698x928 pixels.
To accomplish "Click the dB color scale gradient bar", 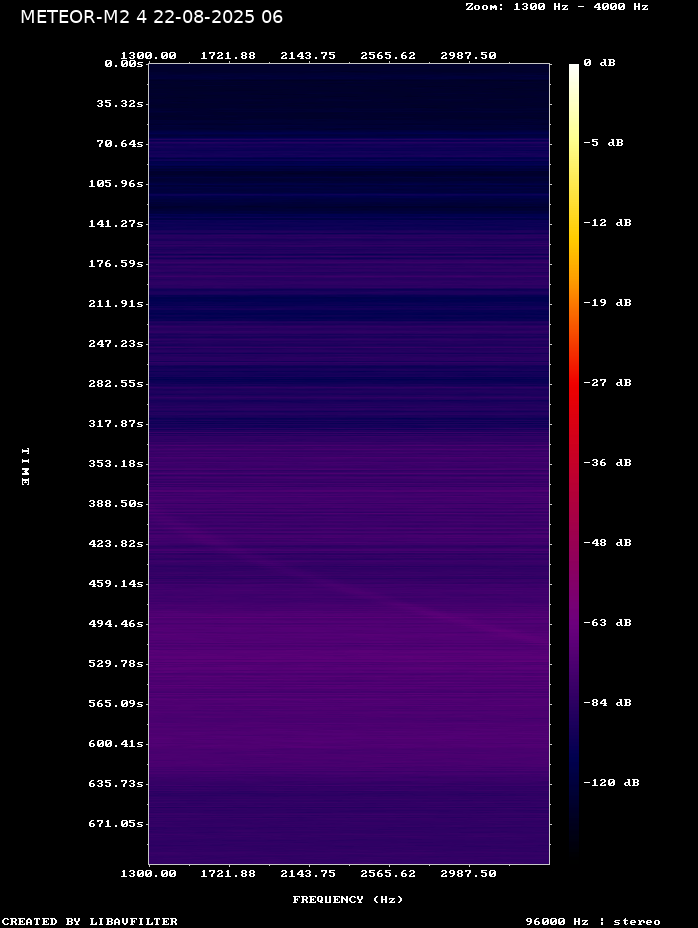I will 574,463.
